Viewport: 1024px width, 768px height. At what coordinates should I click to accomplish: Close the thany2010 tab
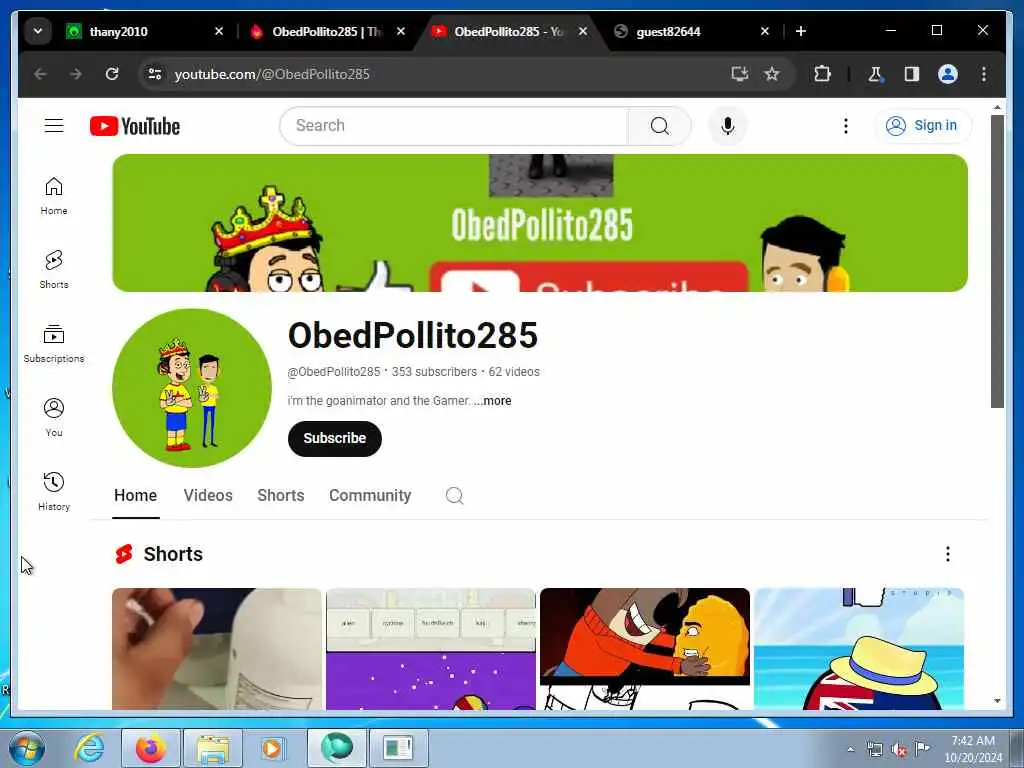219,31
